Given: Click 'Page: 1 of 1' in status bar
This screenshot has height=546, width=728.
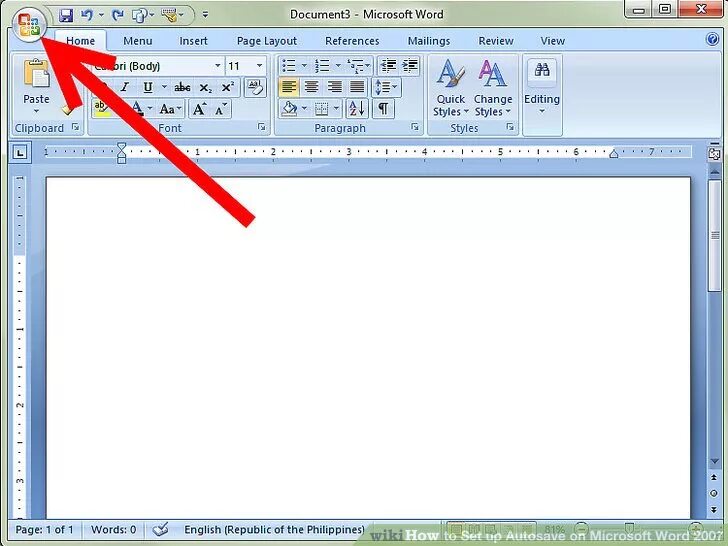Looking at the screenshot, I should pyautogui.click(x=44, y=529).
